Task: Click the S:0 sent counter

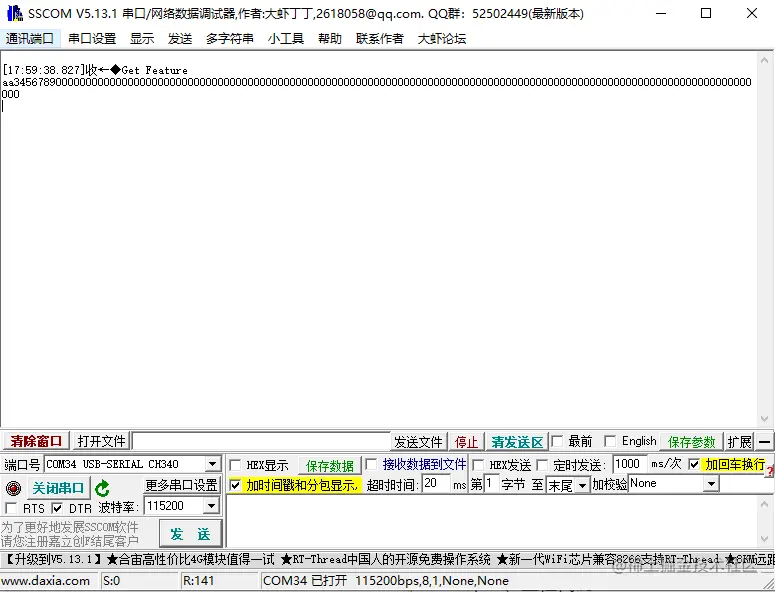Action: point(112,581)
